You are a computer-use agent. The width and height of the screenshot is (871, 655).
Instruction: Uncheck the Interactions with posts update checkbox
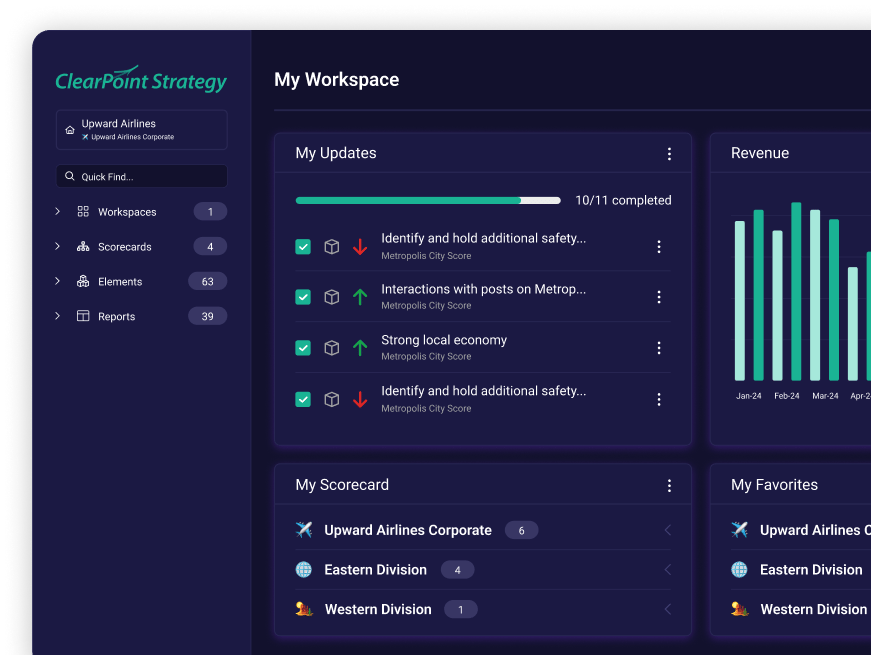point(303,297)
